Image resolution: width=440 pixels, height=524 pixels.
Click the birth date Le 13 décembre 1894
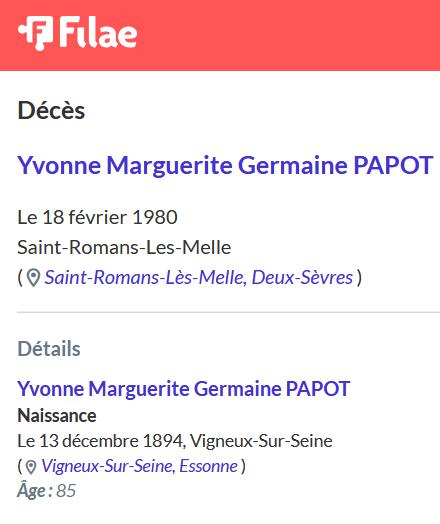point(100,441)
